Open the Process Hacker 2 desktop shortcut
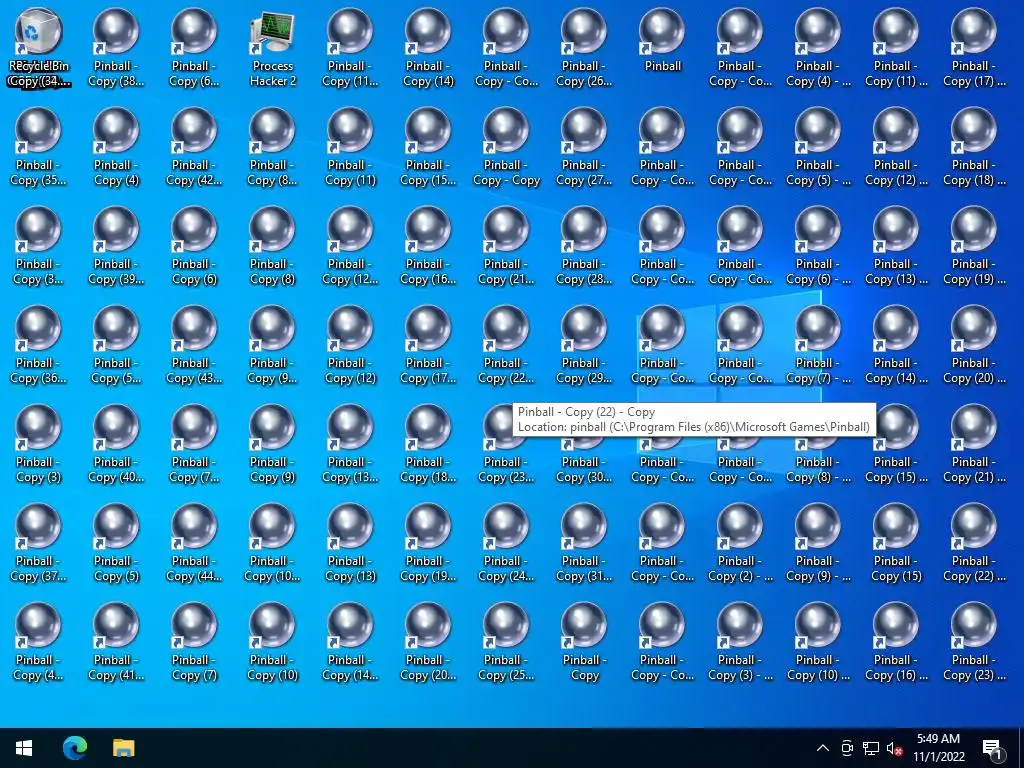This screenshot has height=768, width=1024. coord(273,49)
